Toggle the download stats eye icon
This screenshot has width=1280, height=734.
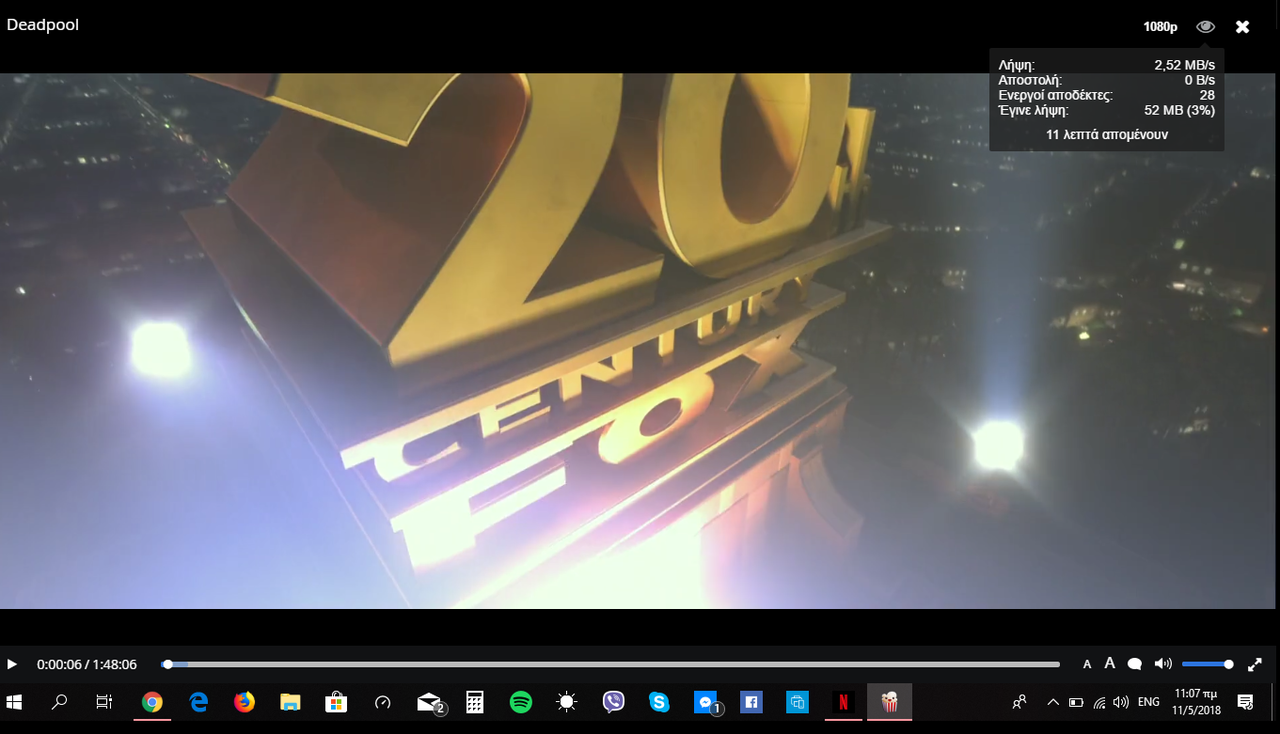point(1206,27)
